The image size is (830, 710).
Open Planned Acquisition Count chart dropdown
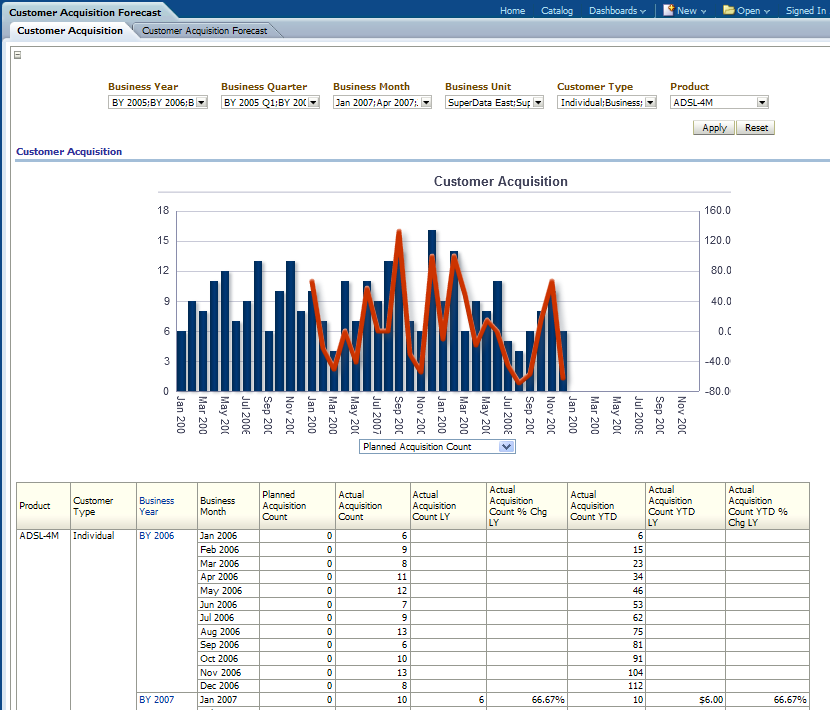(506, 447)
